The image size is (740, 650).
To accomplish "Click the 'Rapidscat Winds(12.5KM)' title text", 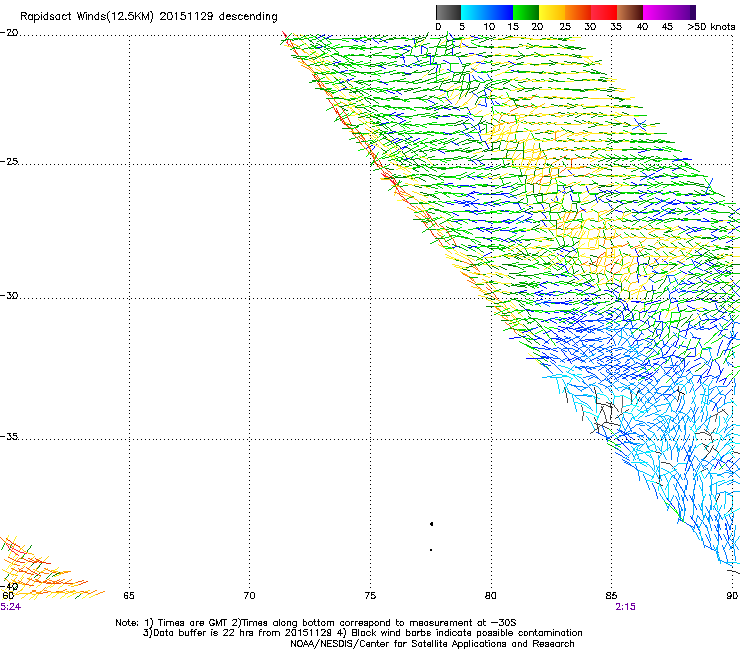I will tap(87, 17).
